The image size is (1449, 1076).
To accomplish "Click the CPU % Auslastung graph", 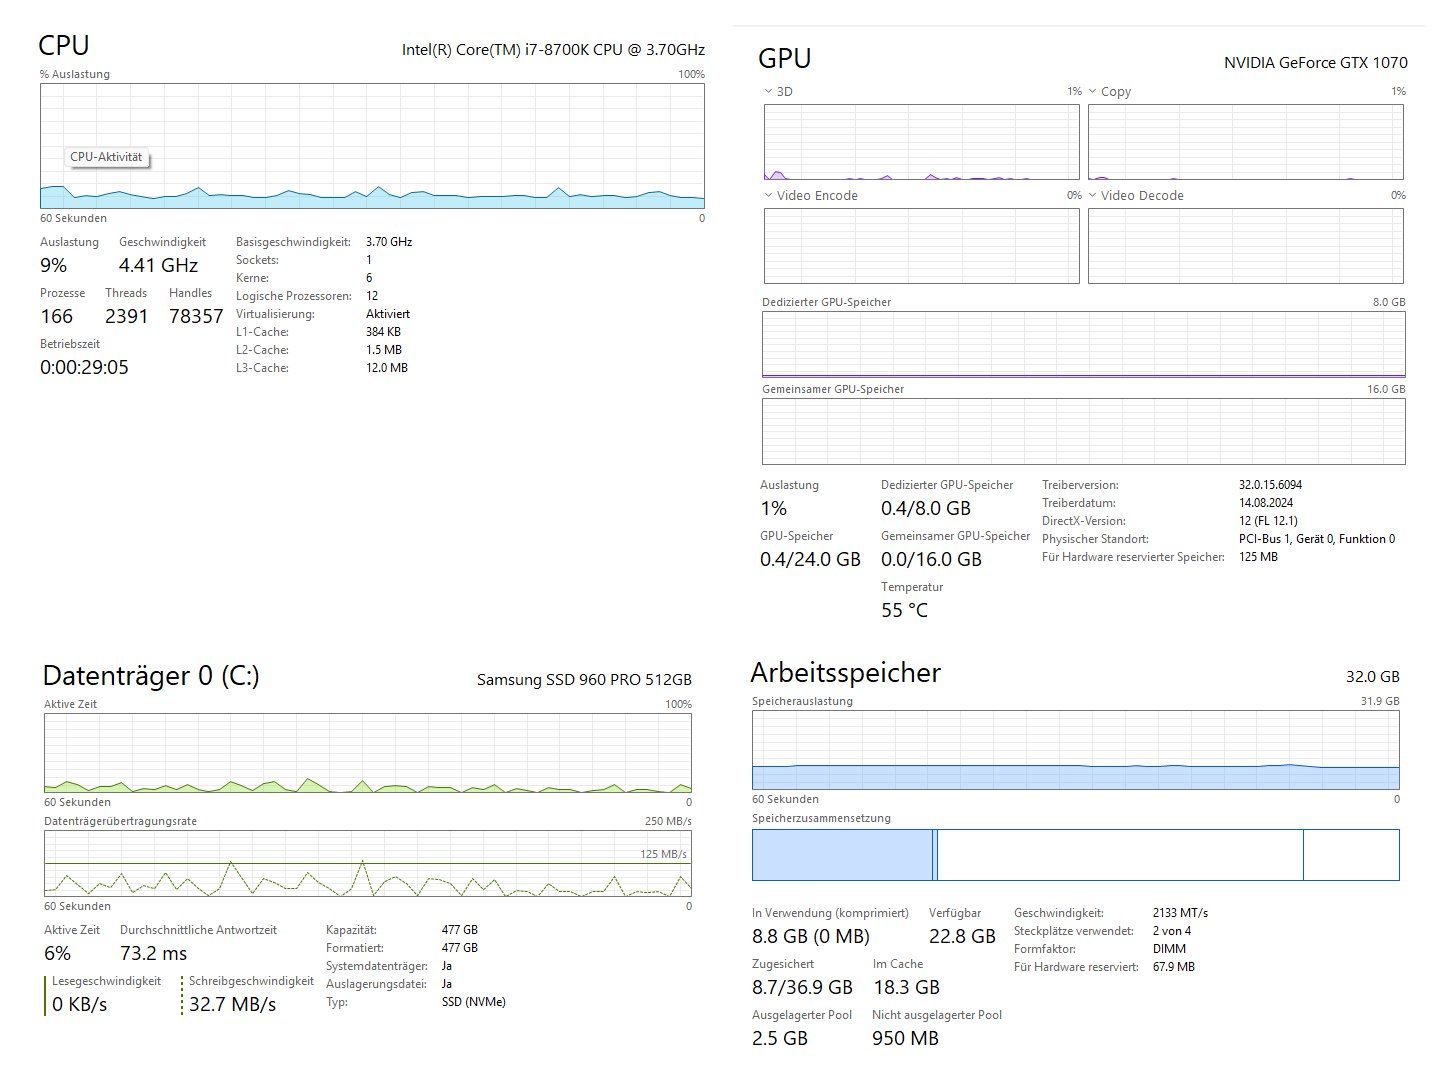I will pyautogui.click(x=372, y=145).
